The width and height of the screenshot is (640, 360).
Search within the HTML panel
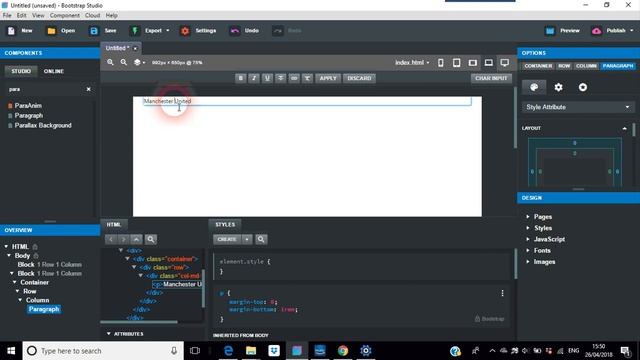pos(151,239)
